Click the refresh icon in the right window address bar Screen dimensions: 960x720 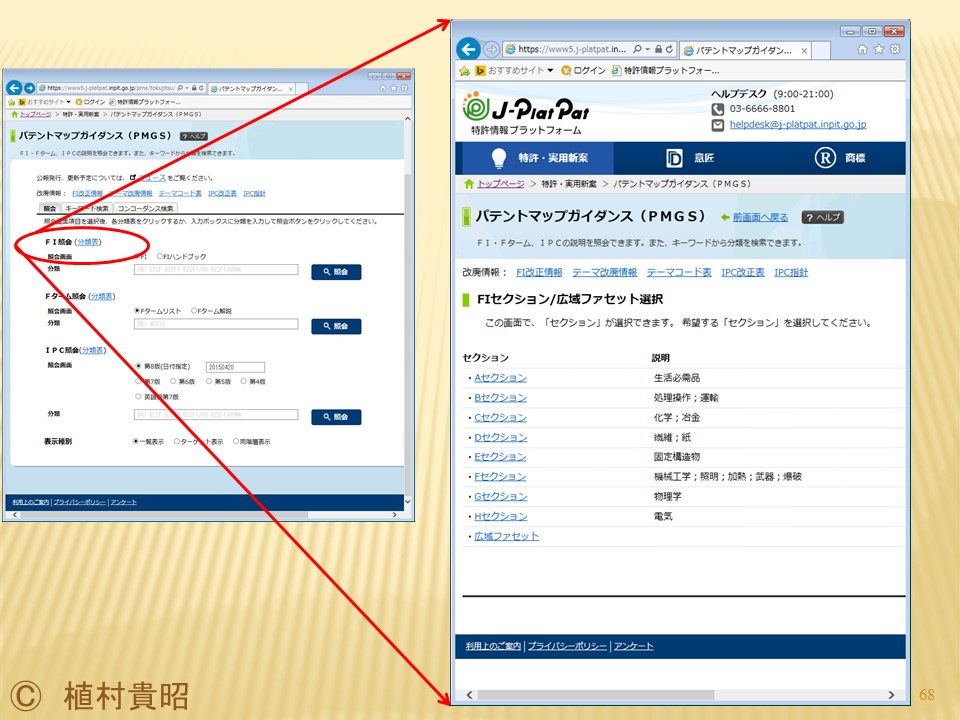coord(670,49)
